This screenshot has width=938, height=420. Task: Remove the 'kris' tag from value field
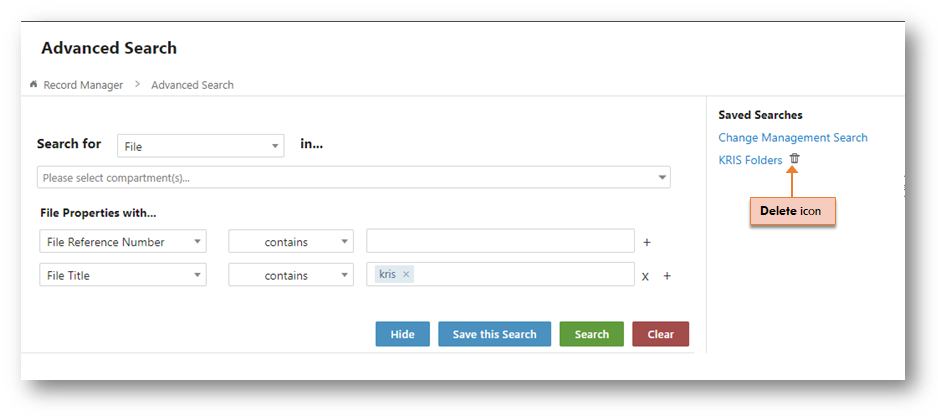pos(406,274)
